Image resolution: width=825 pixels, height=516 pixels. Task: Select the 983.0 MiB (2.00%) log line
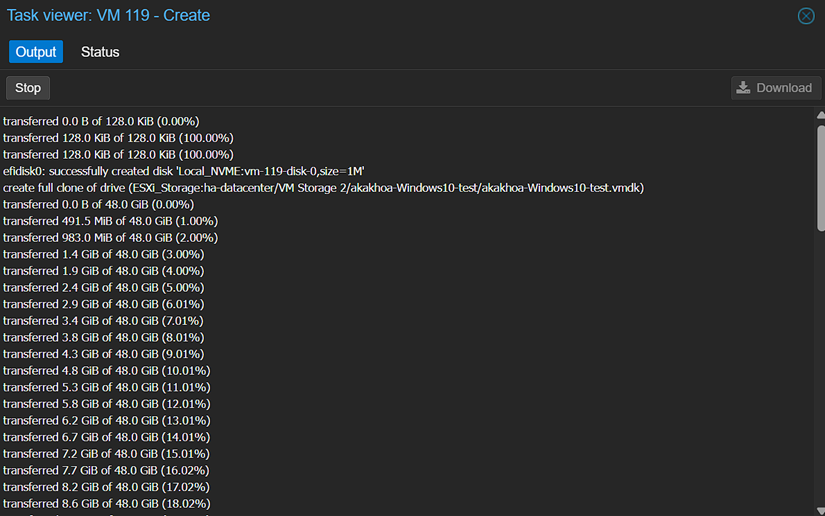[x=110, y=238]
